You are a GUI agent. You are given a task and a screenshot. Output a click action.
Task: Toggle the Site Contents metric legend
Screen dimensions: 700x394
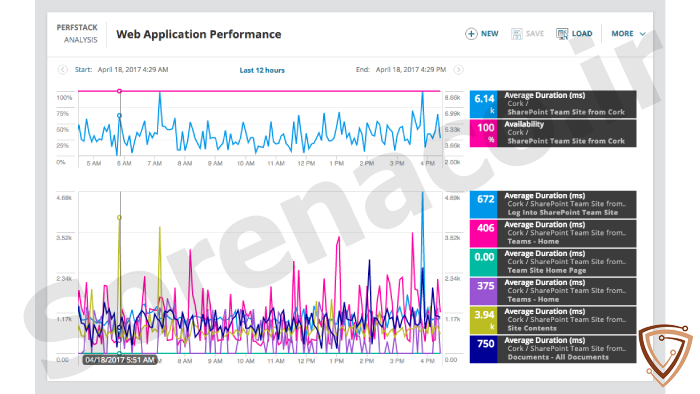(x=553, y=320)
